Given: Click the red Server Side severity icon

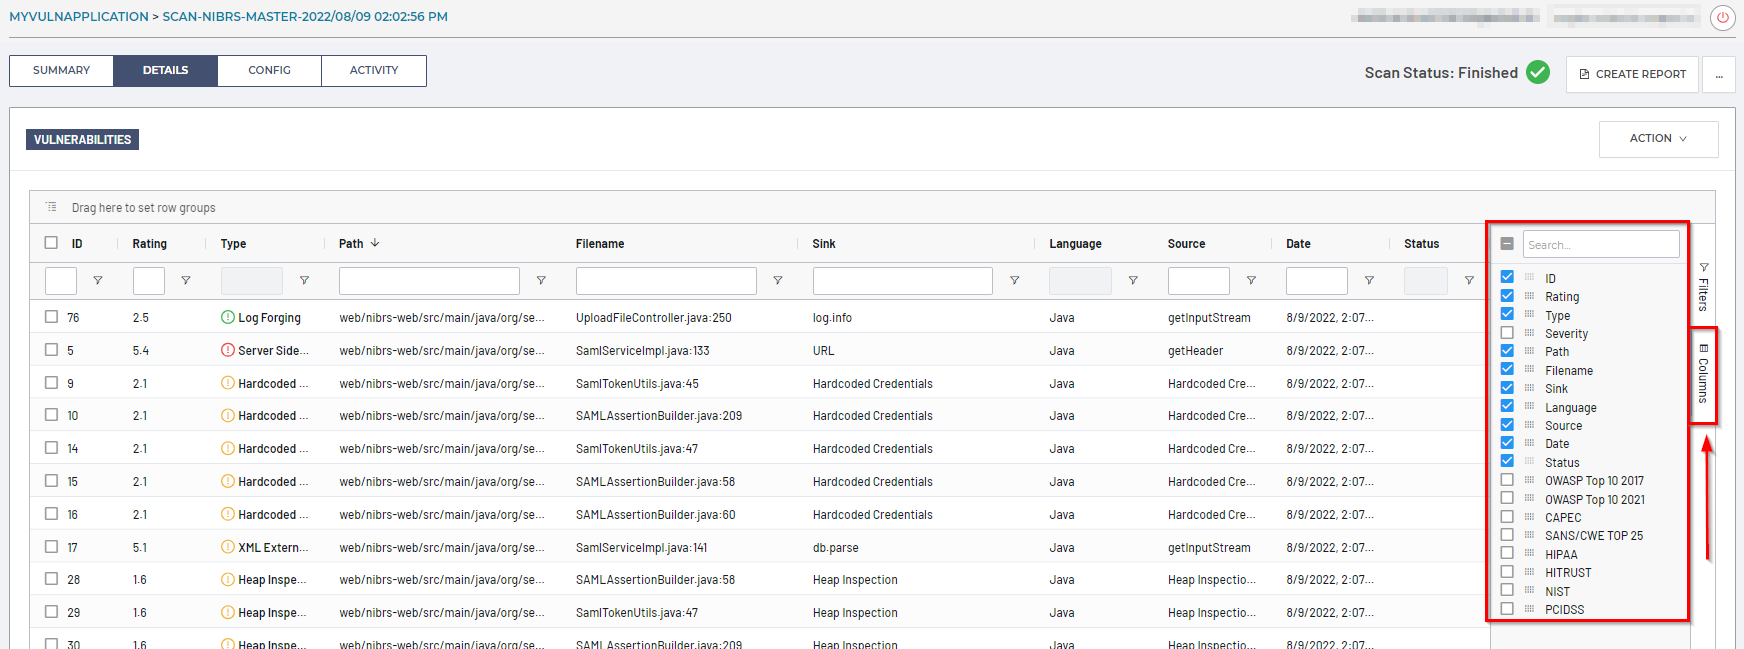Looking at the screenshot, I should click(228, 350).
